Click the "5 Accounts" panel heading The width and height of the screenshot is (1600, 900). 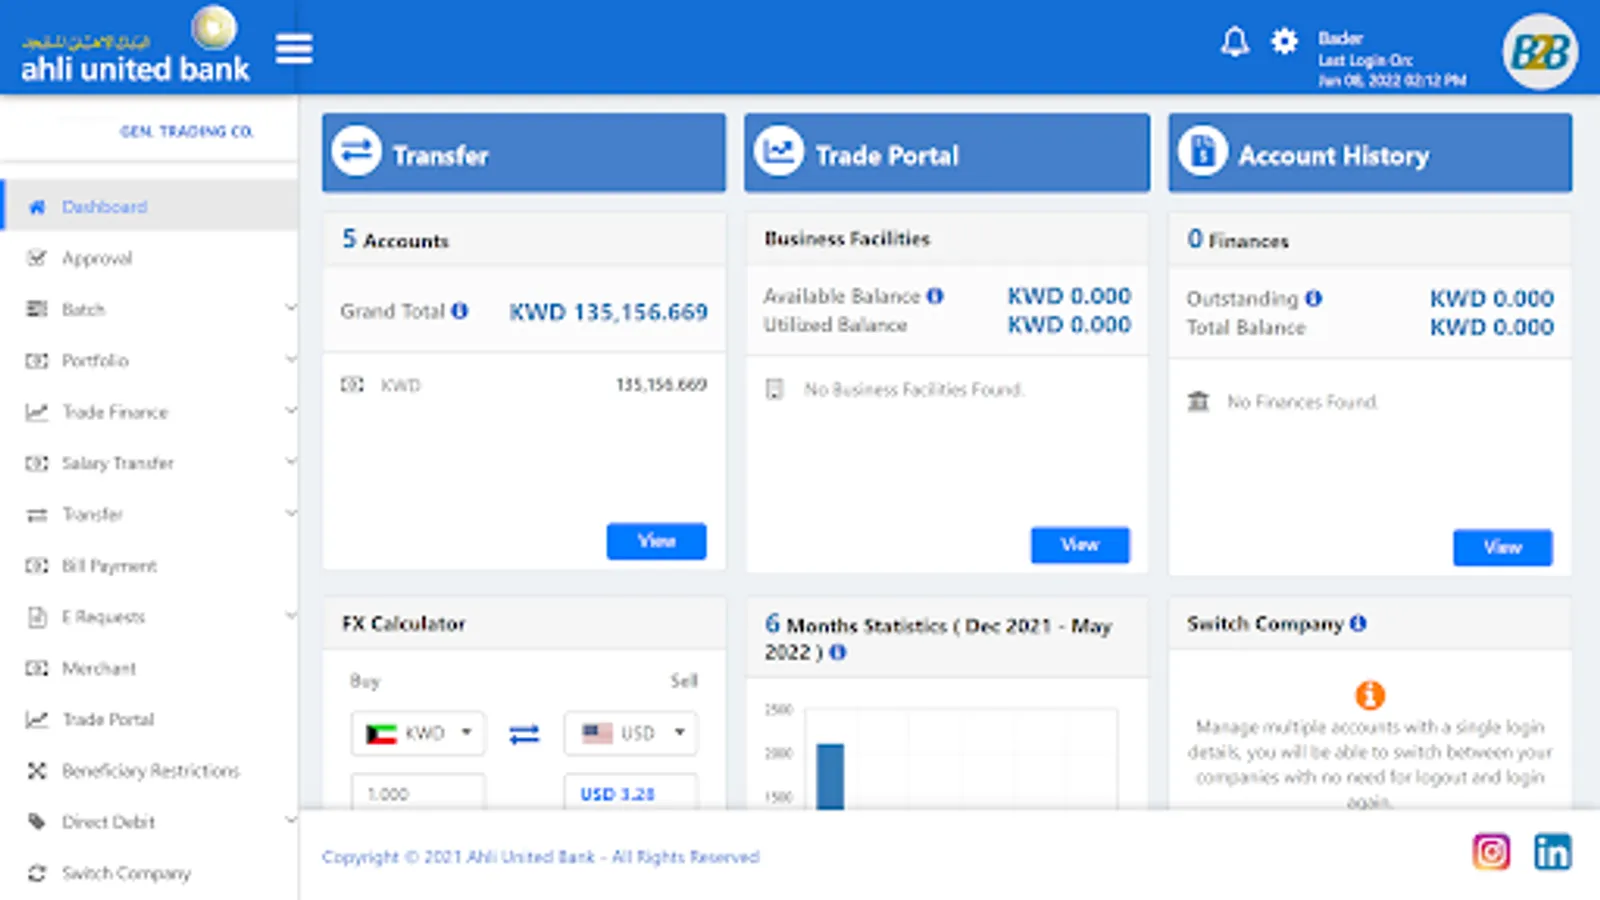pyautogui.click(x=396, y=239)
